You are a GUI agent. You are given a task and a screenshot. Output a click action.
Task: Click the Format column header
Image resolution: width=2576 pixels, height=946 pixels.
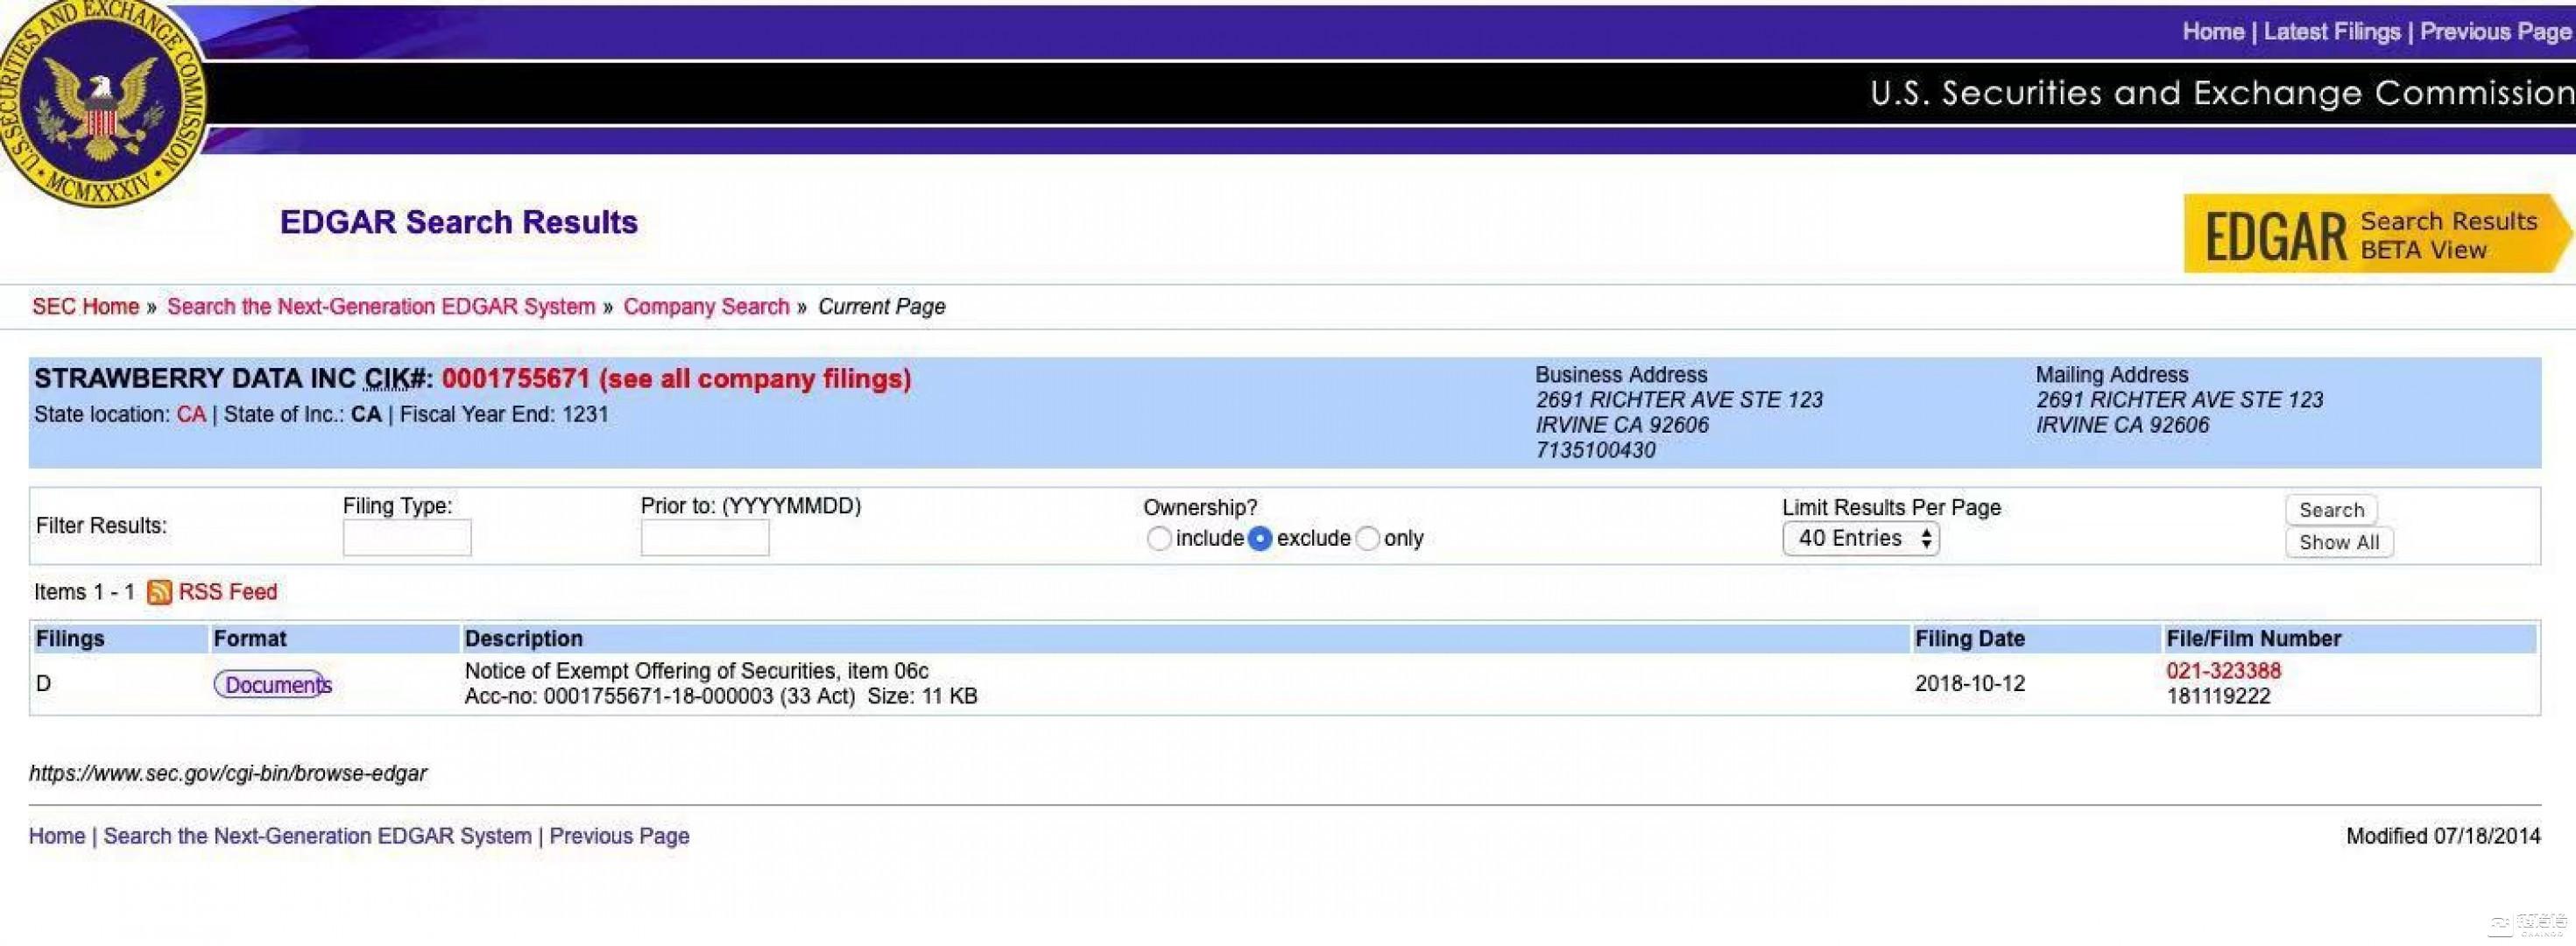250,639
